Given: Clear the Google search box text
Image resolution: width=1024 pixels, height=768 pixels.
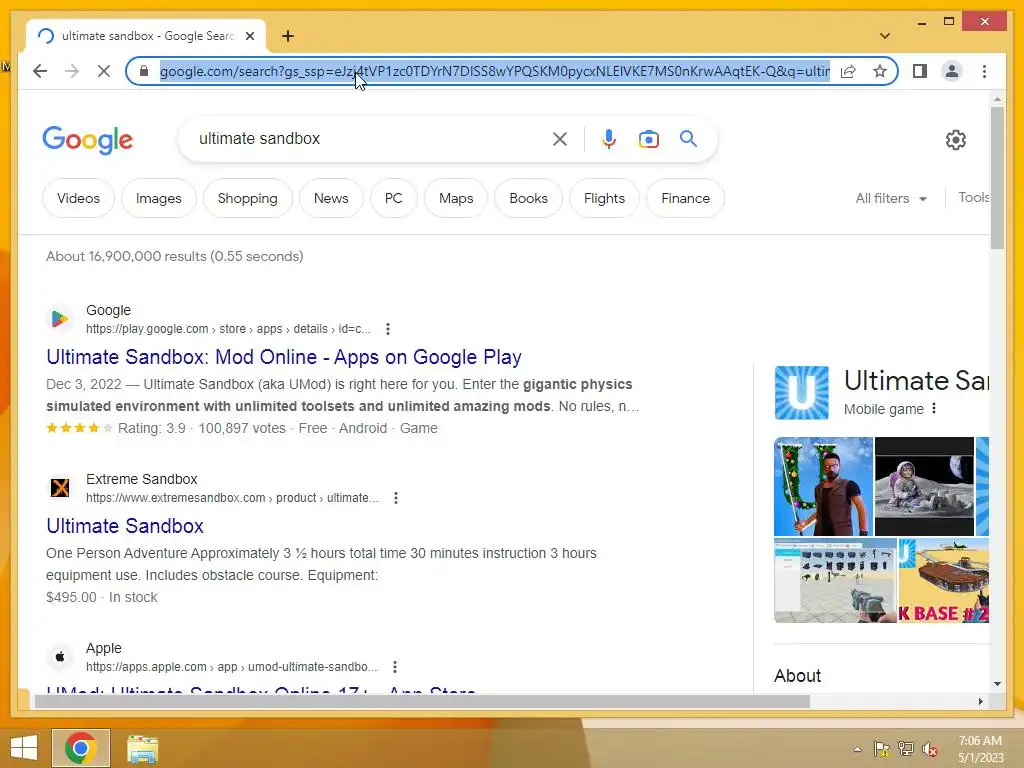Looking at the screenshot, I should point(560,139).
